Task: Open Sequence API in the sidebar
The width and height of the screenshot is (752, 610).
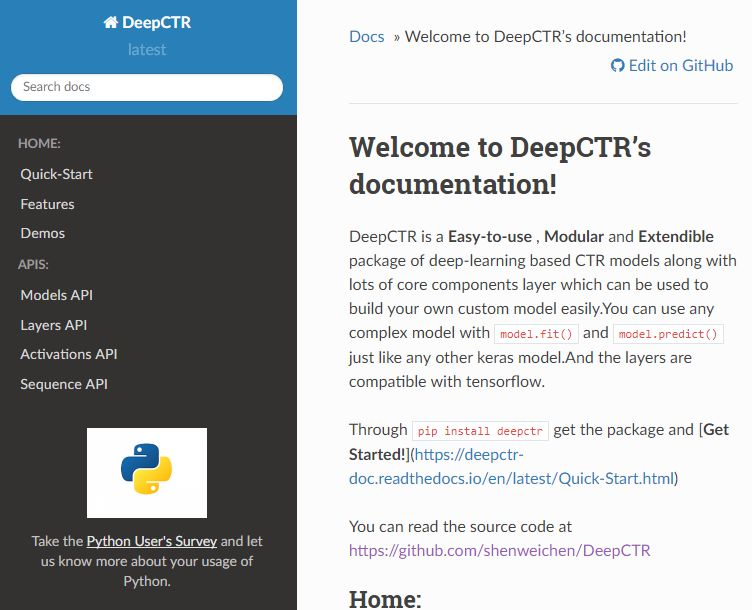Action: (64, 384)
